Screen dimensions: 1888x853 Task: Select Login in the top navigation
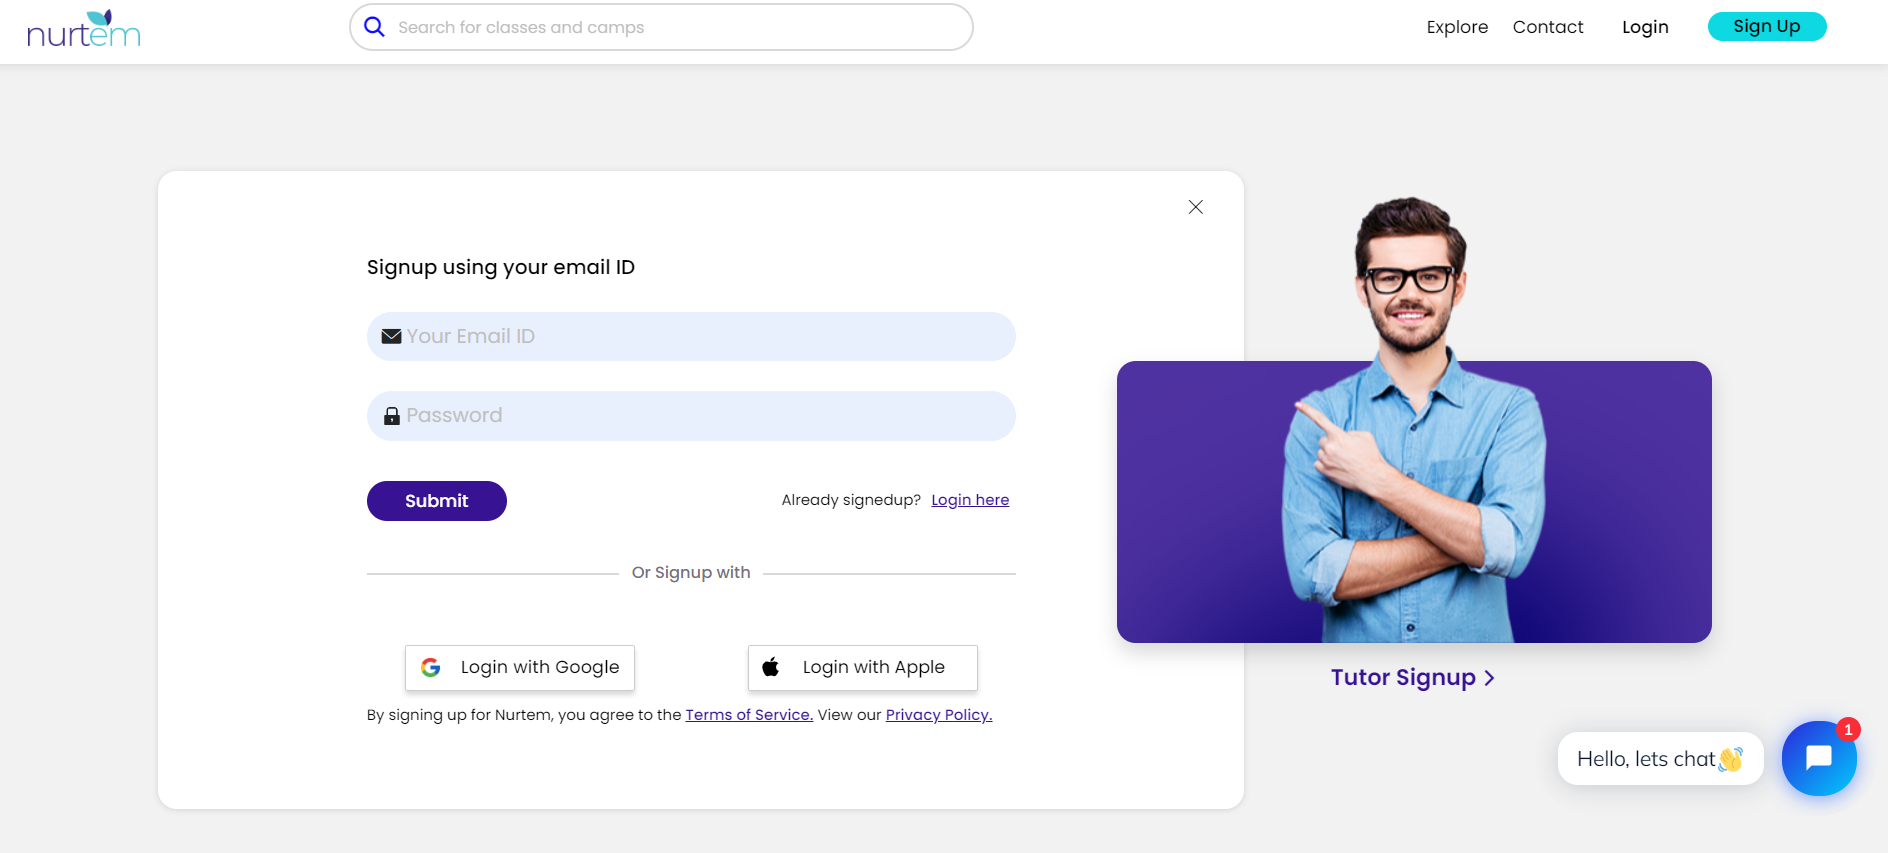[1644, 27]
